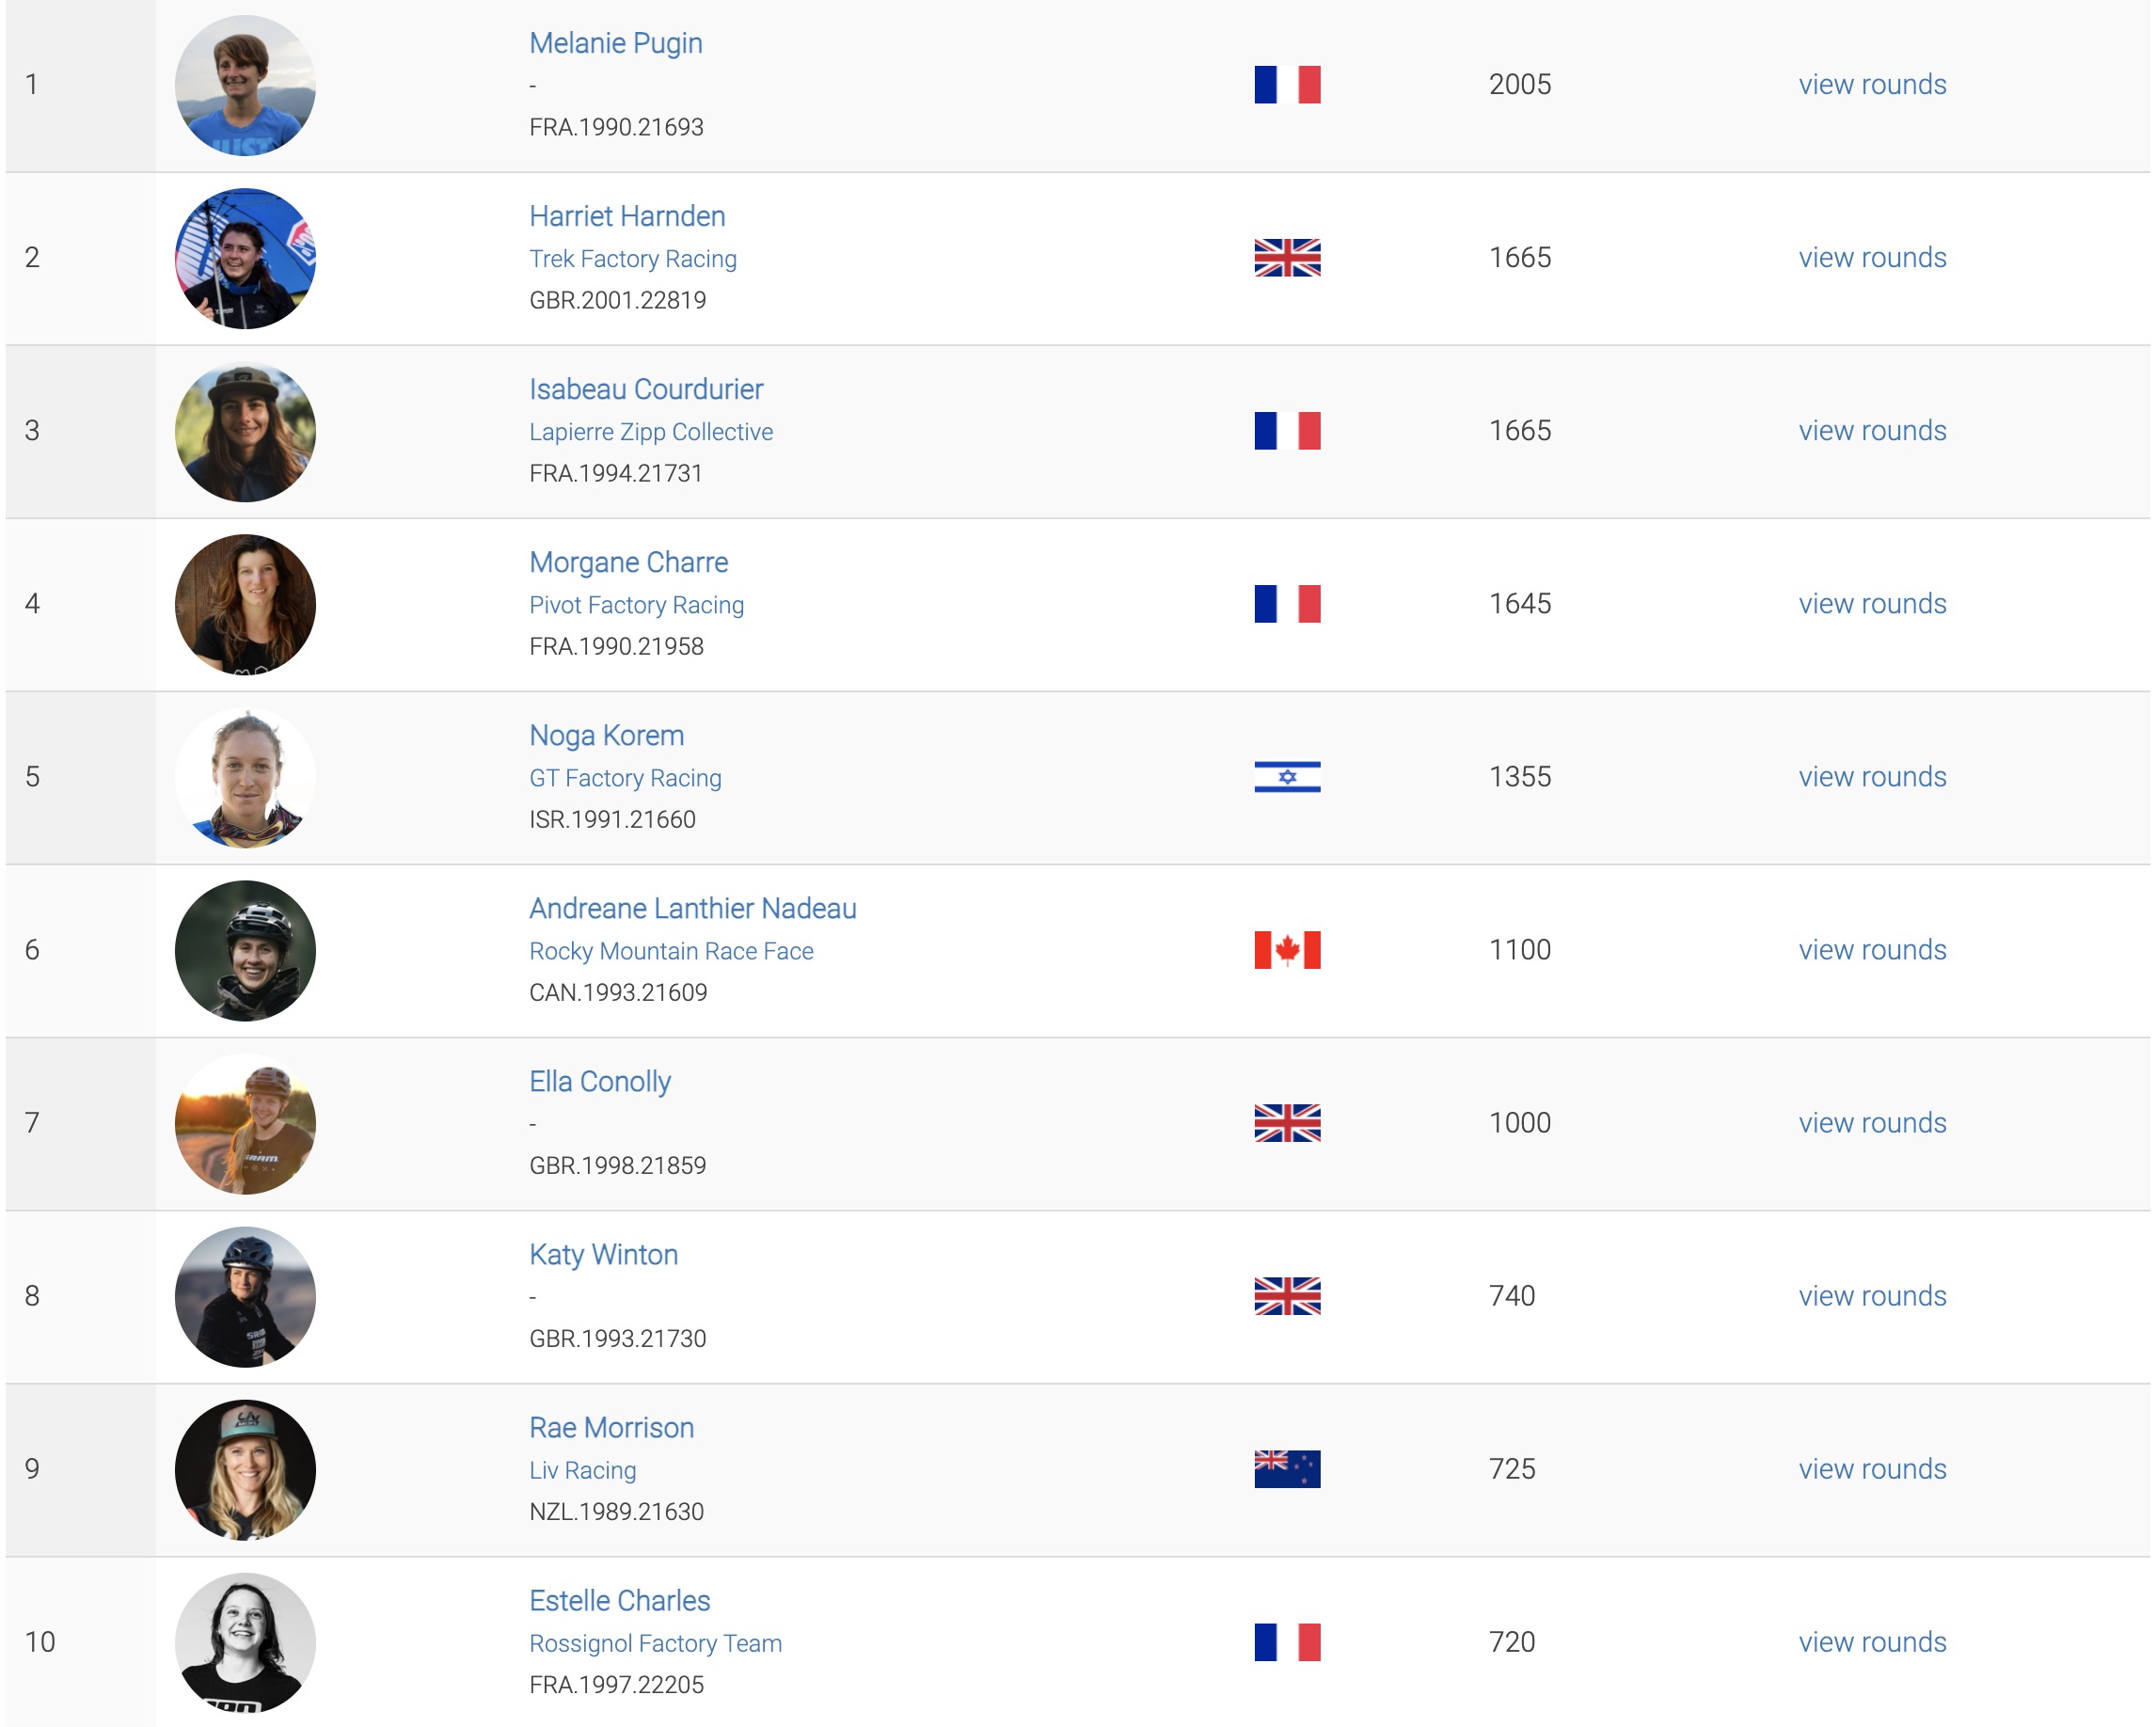
Task: Click the French flag beside Morgane Charre
Action: click(1286, 604)
